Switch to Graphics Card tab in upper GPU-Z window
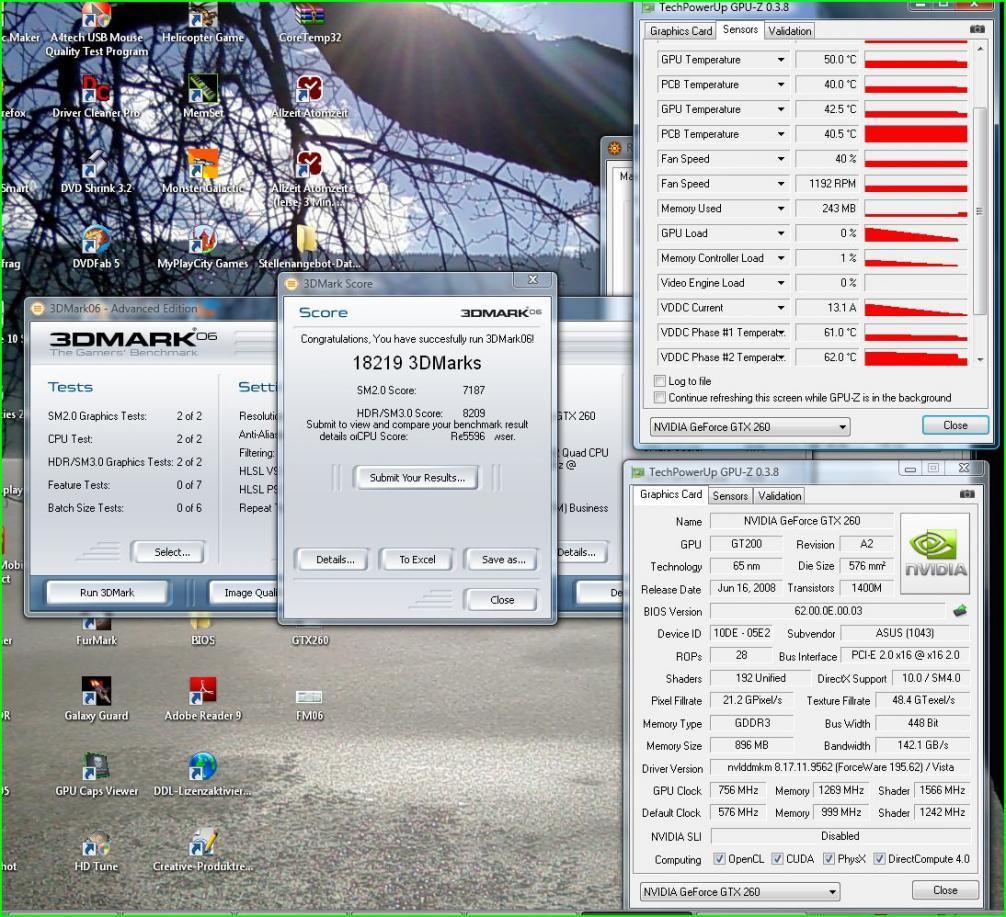 click(x=681, y=31)
